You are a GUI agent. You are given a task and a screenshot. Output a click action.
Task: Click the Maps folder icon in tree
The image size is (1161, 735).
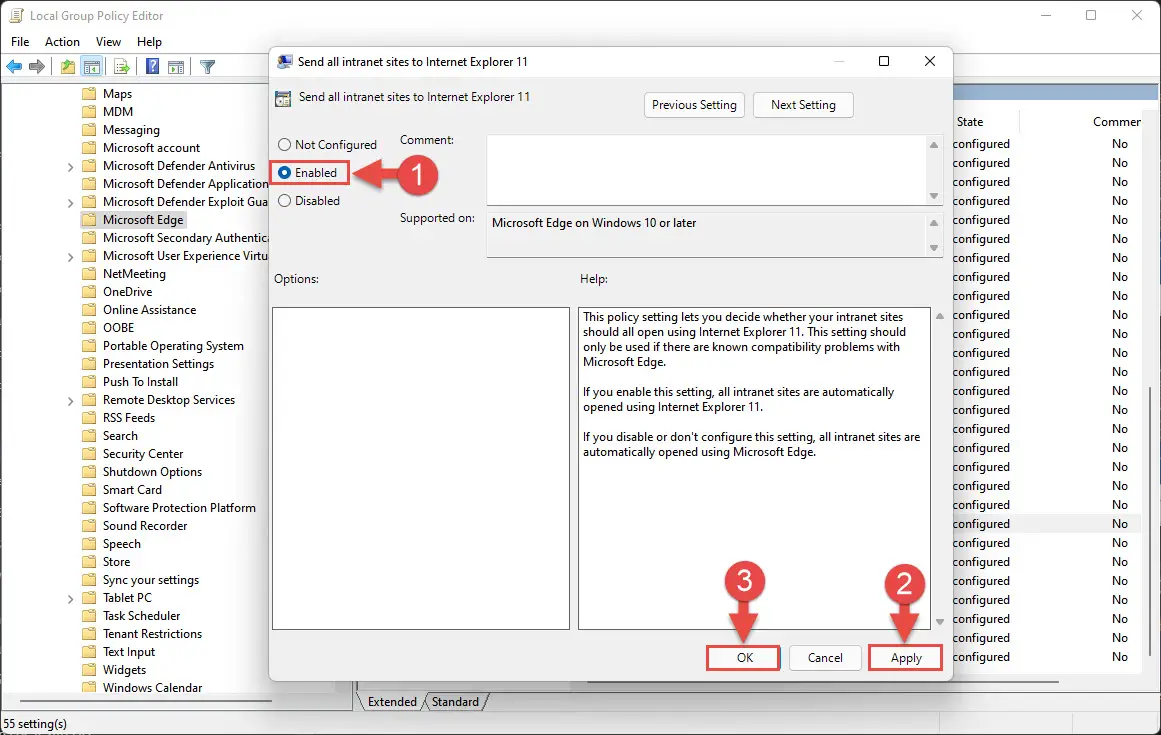pos(89,93)
